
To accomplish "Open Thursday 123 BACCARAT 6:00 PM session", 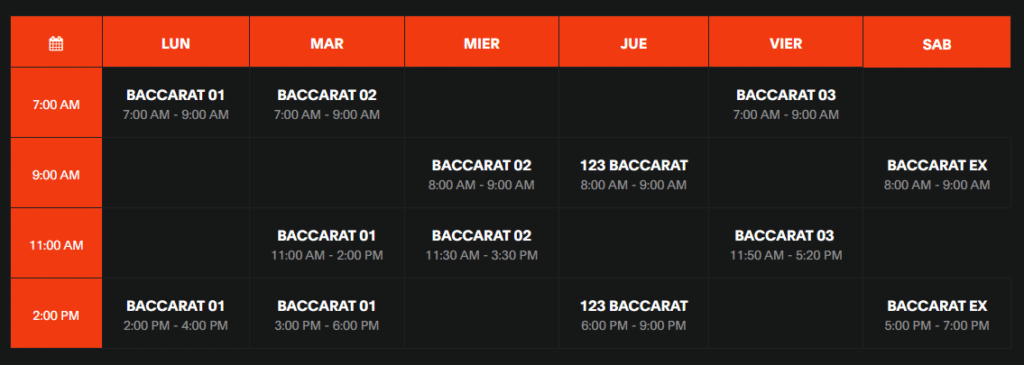I will 633,315.
